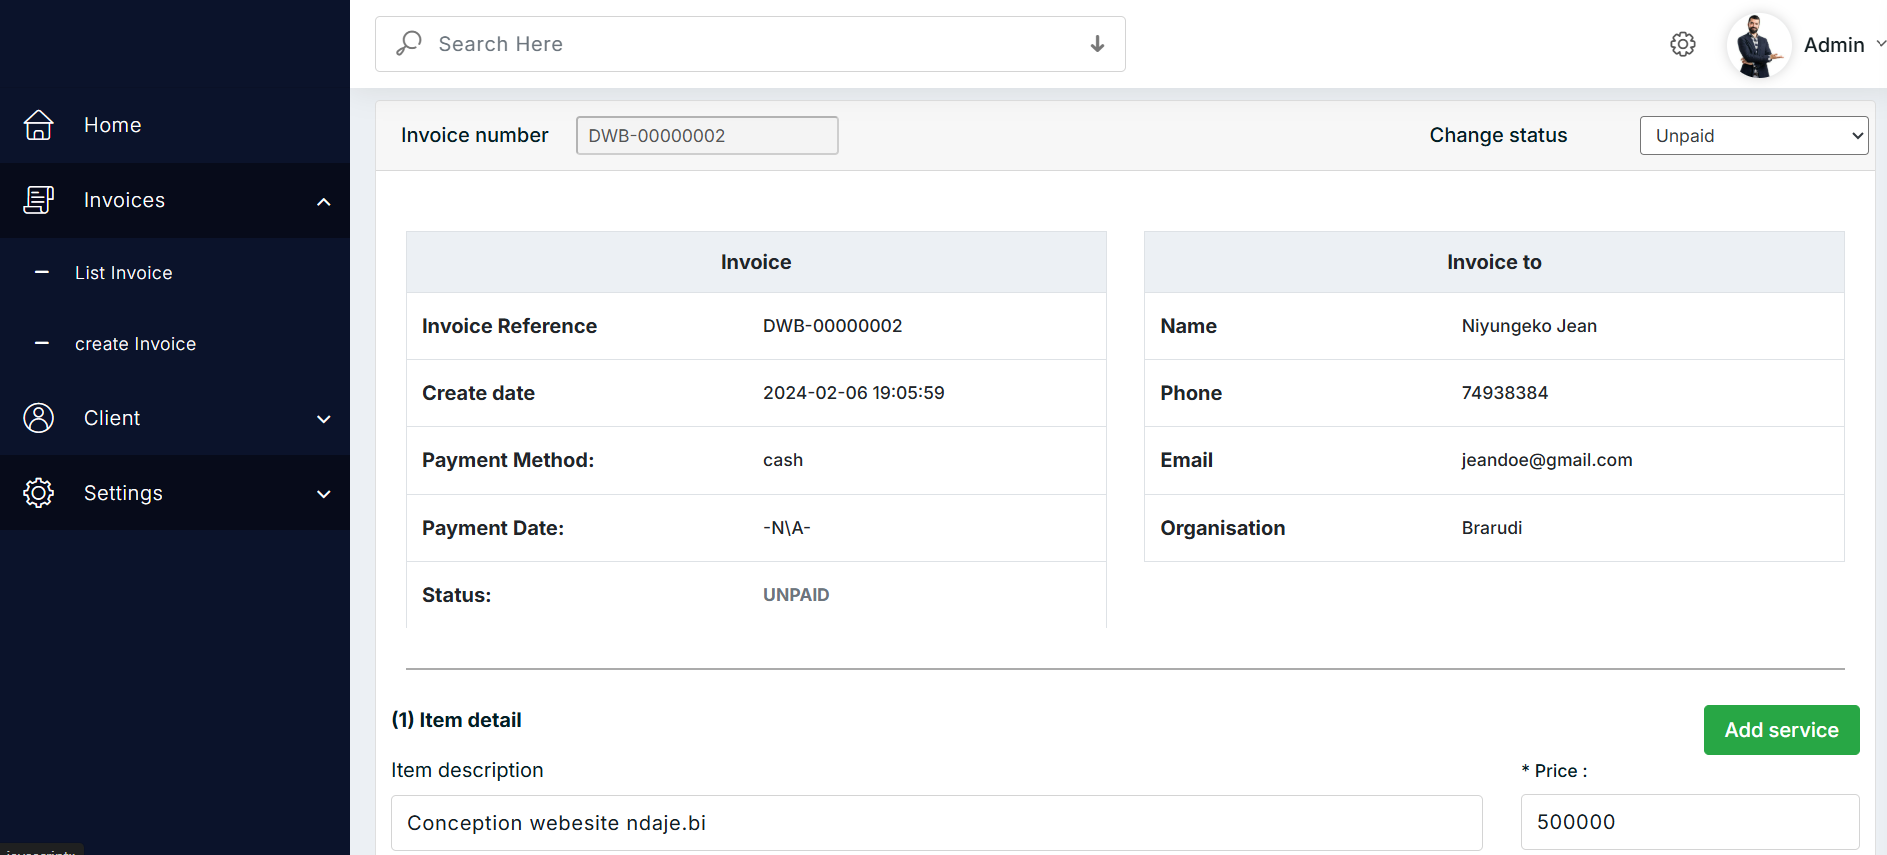Click the Invoice to table header
Image resolution: width=1887 pixels, height=855 pixels.
(x=1494, y=262)
